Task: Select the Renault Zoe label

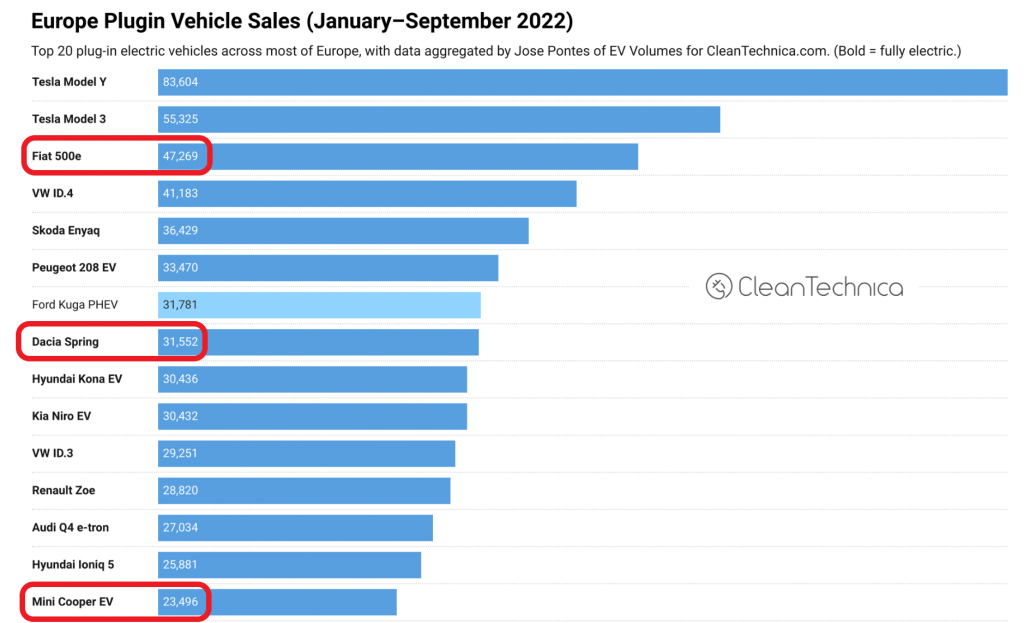Action: click(64, 490)
